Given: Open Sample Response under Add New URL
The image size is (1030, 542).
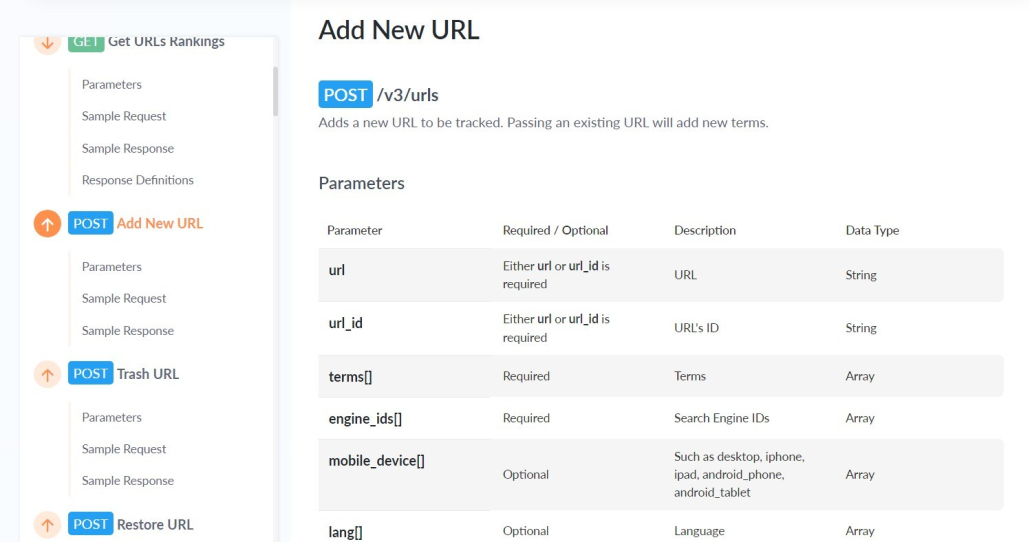Looking at the screenshot, I should [127, 330].
